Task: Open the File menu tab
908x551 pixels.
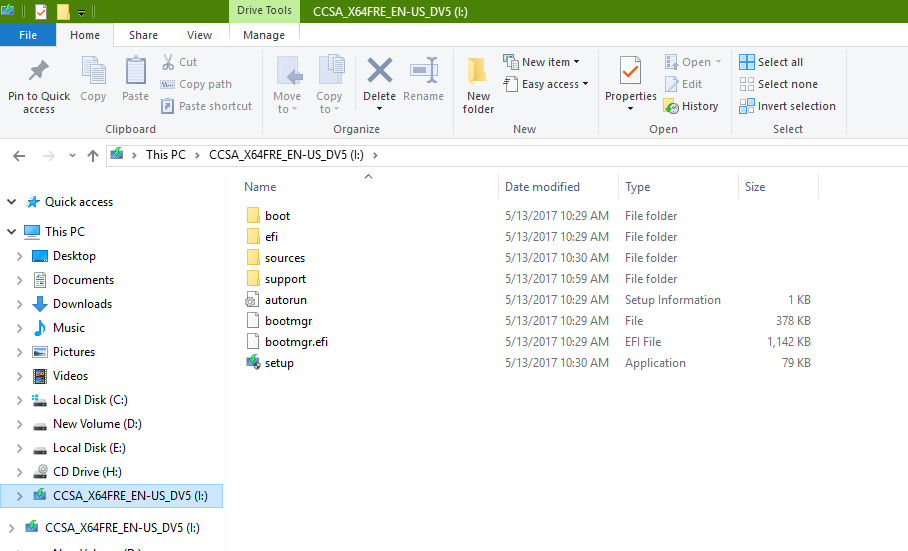Action: tap(28, 35)
